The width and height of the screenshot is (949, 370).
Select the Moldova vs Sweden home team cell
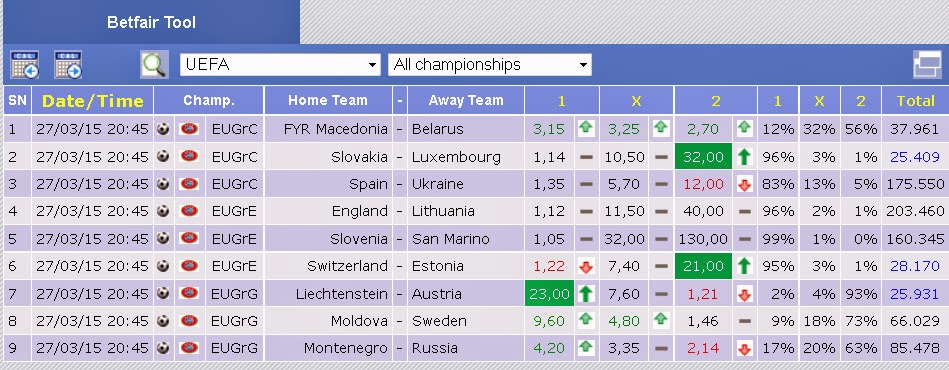(x=327, y=321)
